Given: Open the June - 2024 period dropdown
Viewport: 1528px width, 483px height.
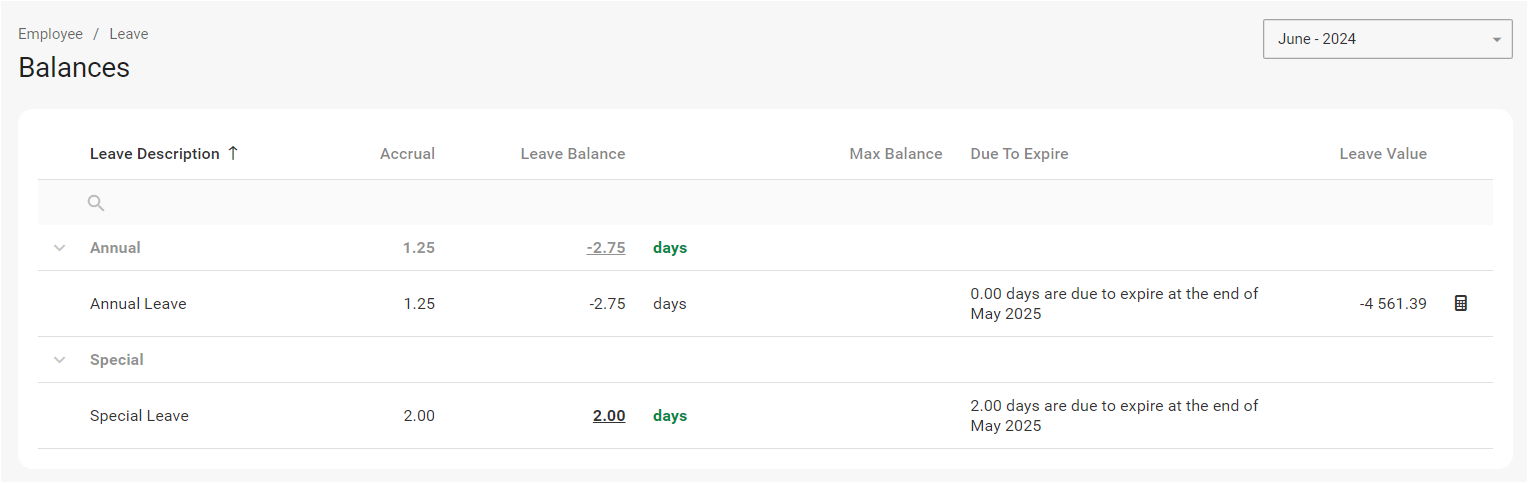Looking at the screenshot, I should (1386, 39).
